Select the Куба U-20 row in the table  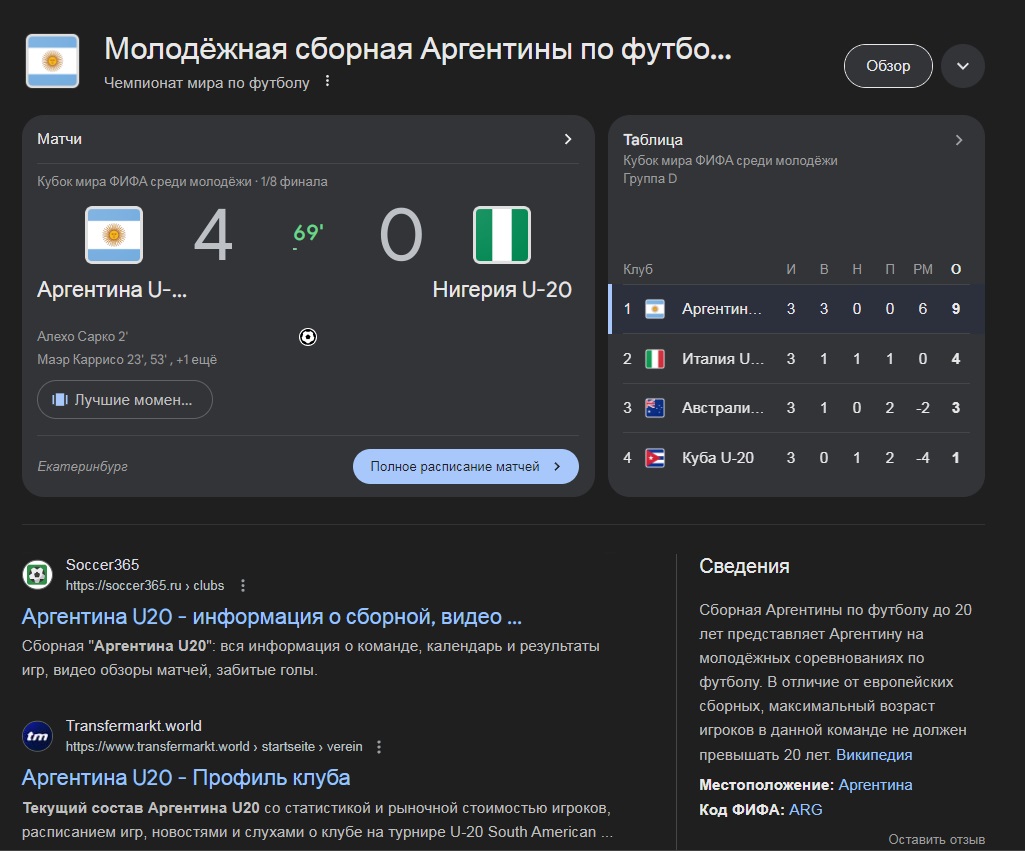[x=796, y=458]
